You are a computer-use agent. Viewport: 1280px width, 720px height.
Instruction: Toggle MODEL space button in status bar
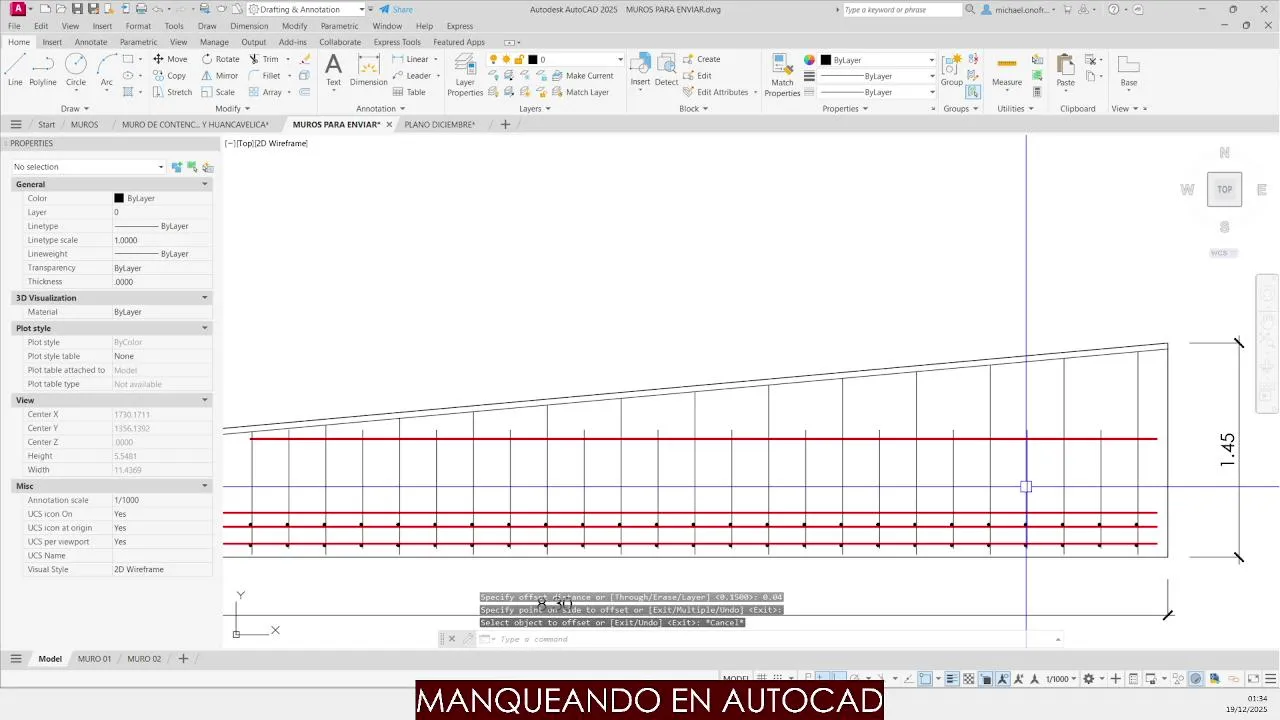point(736,679)
